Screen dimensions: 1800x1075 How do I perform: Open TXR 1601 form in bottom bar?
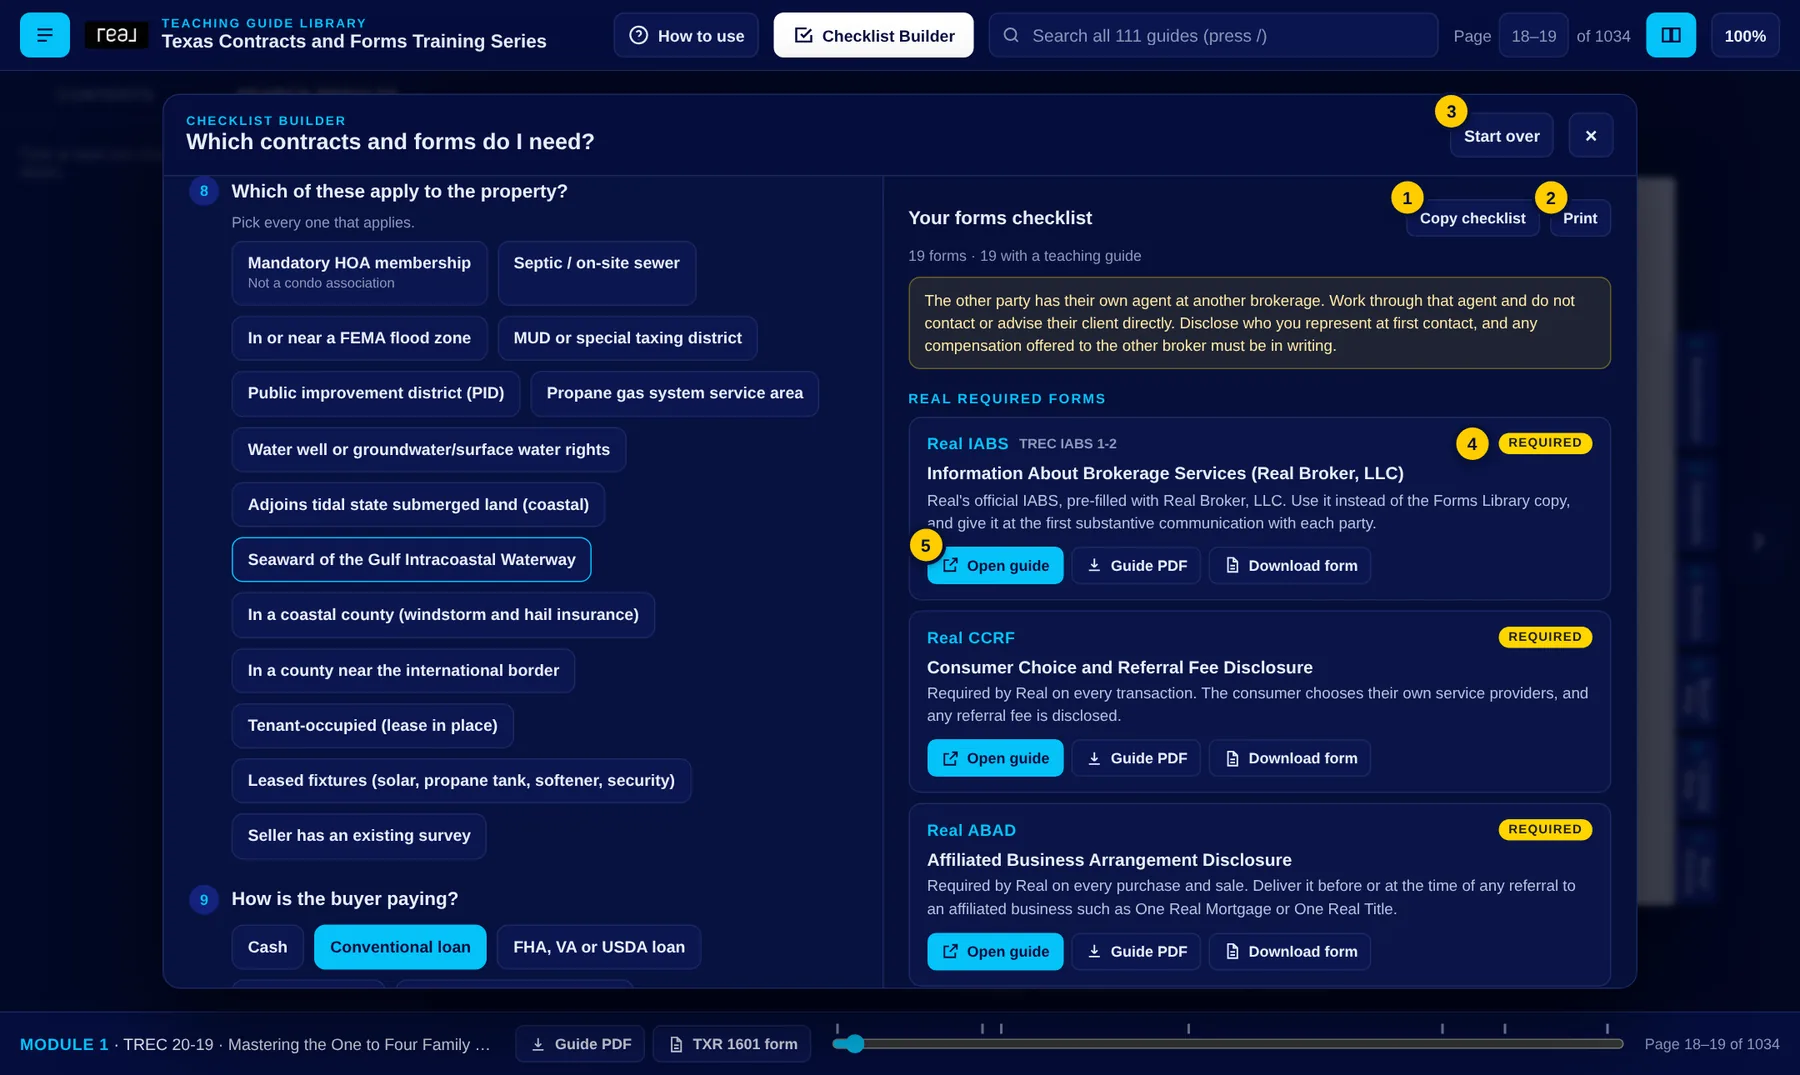tap(732, 1044)
